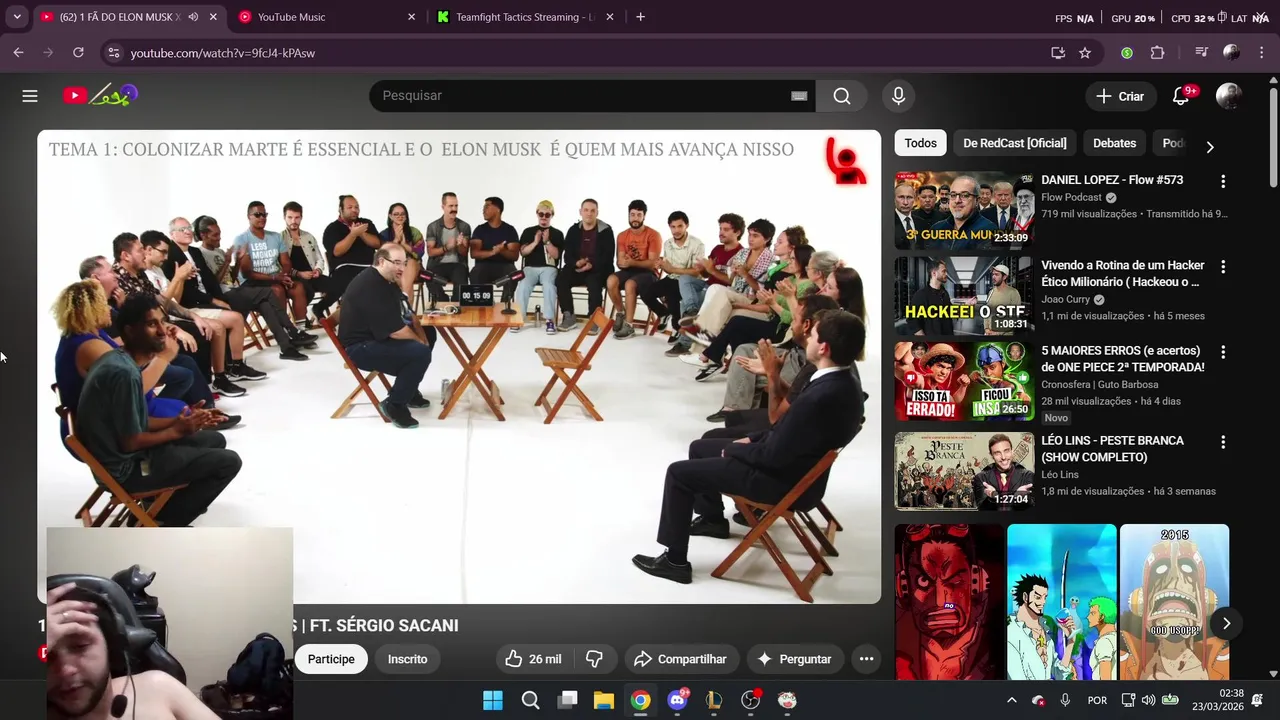Start voice search with microphone icon
The height and width of the screenshot is (720, 1280).
point(898,96)
